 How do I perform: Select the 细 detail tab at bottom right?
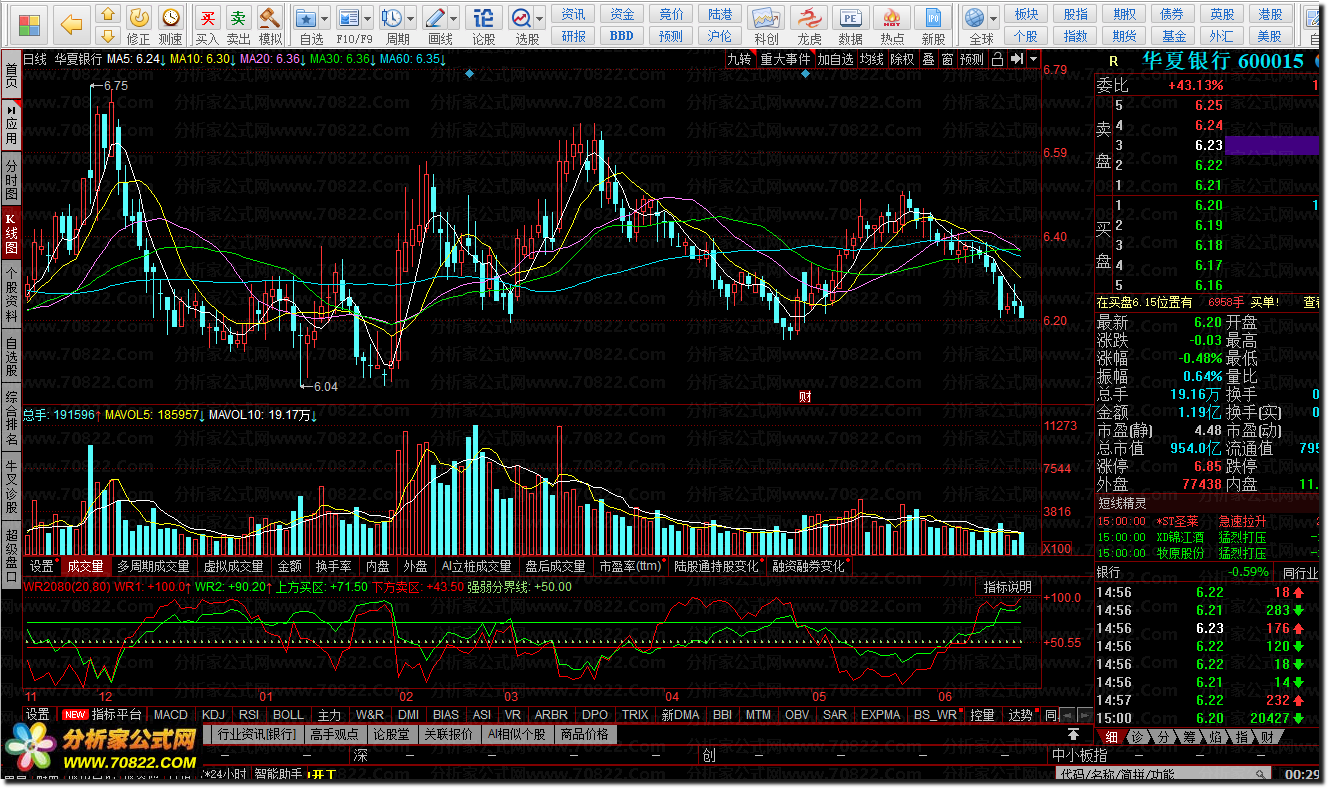1110,736
